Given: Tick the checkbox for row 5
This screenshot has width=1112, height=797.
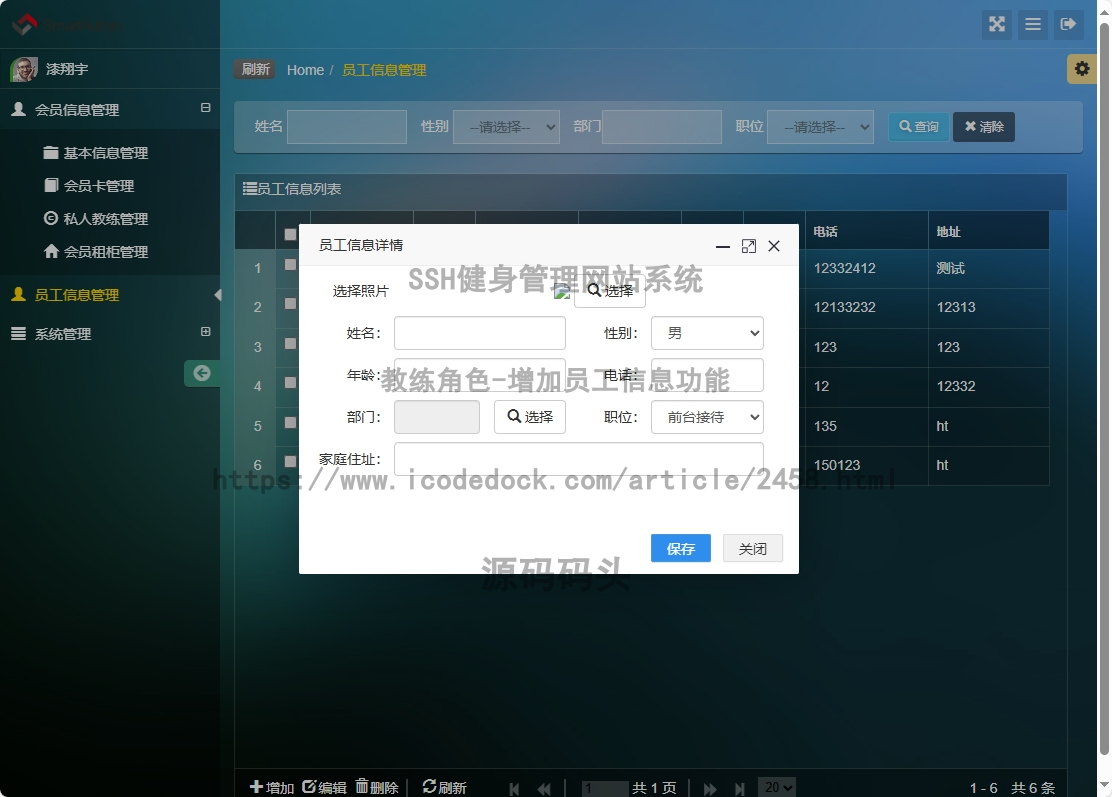Looking at the screenshot, I should tap(290, 422).
